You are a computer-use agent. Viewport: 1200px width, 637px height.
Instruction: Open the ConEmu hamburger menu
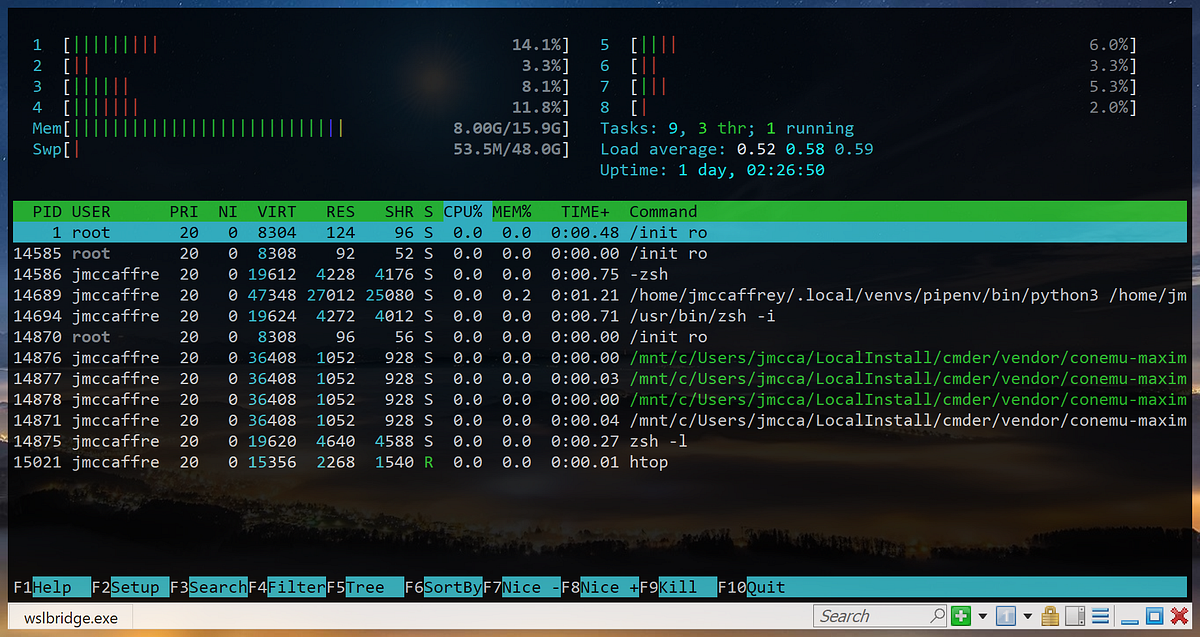(1100, 616)
